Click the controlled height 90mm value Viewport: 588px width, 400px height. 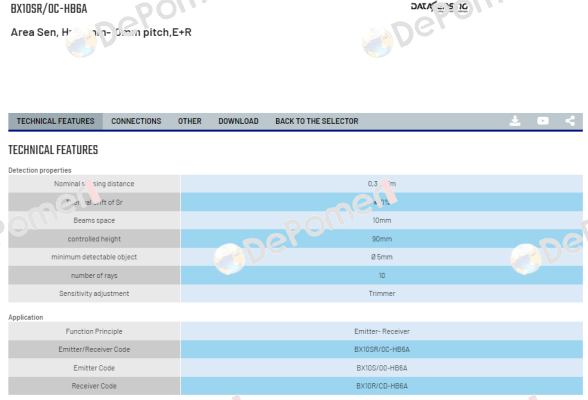pos(382,239)
